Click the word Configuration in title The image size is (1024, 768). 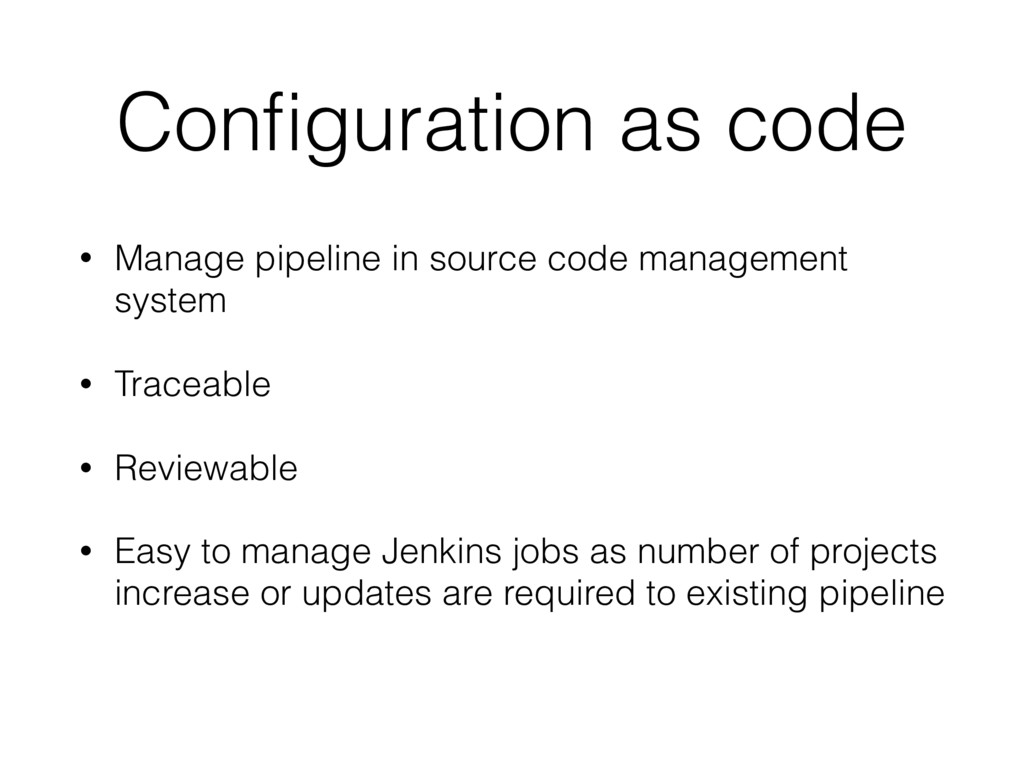coord(356,124)
